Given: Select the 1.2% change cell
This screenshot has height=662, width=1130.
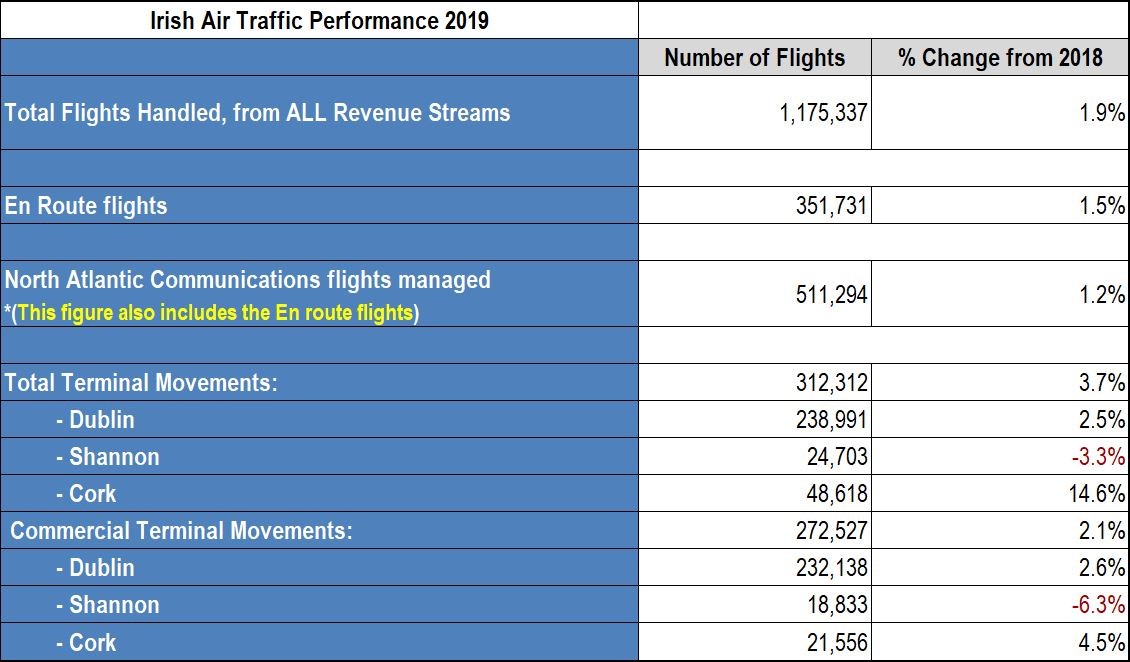Looking at the screenshot, I should click(1000, 294).
